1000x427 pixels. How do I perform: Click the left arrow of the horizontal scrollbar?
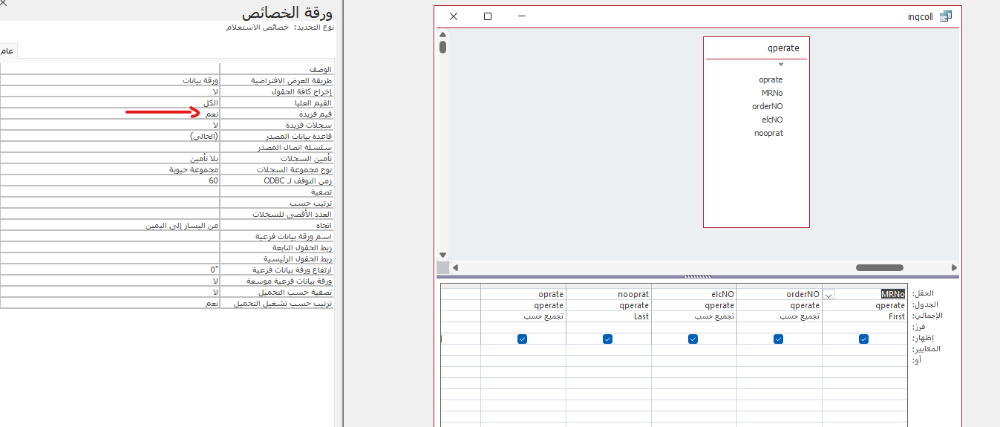[456, 267]
